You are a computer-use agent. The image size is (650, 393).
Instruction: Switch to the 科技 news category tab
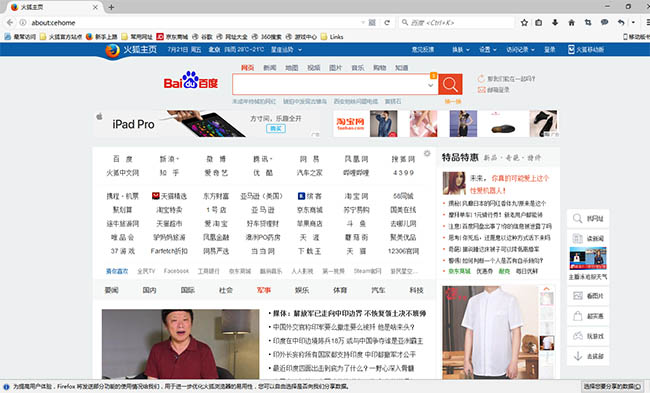click(x=416, y=290)
